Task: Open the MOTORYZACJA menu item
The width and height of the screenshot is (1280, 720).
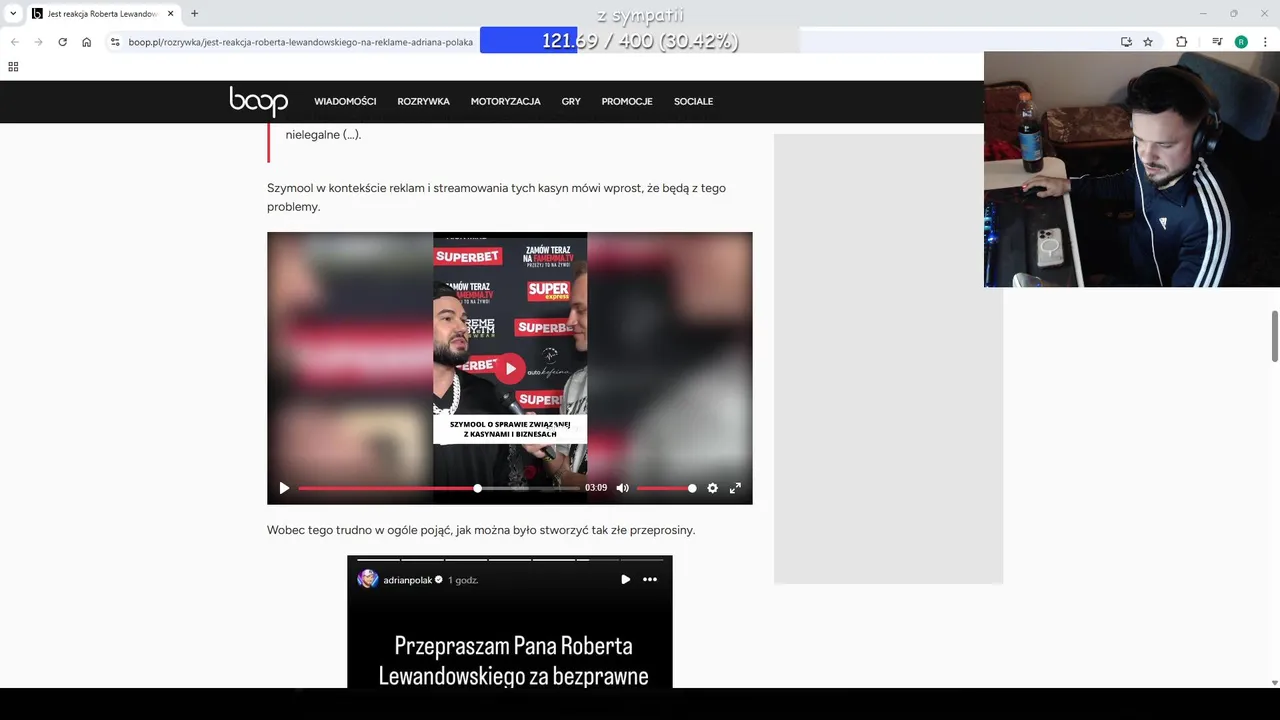Action: [505, 101]
